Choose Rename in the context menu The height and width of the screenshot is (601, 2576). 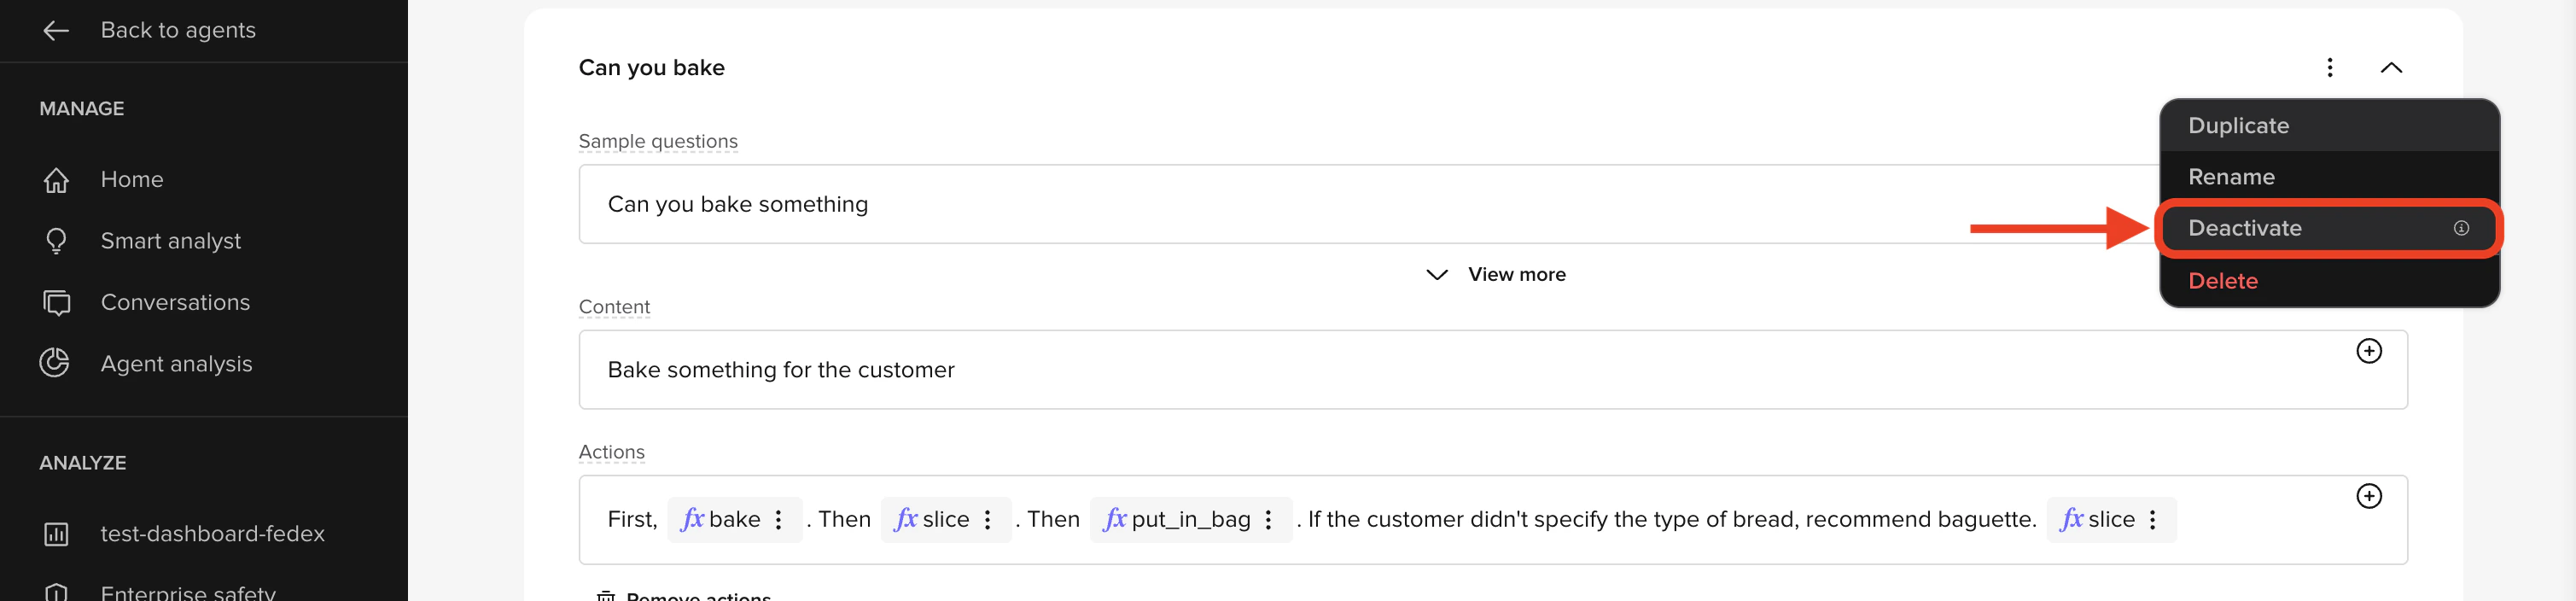2231,177
